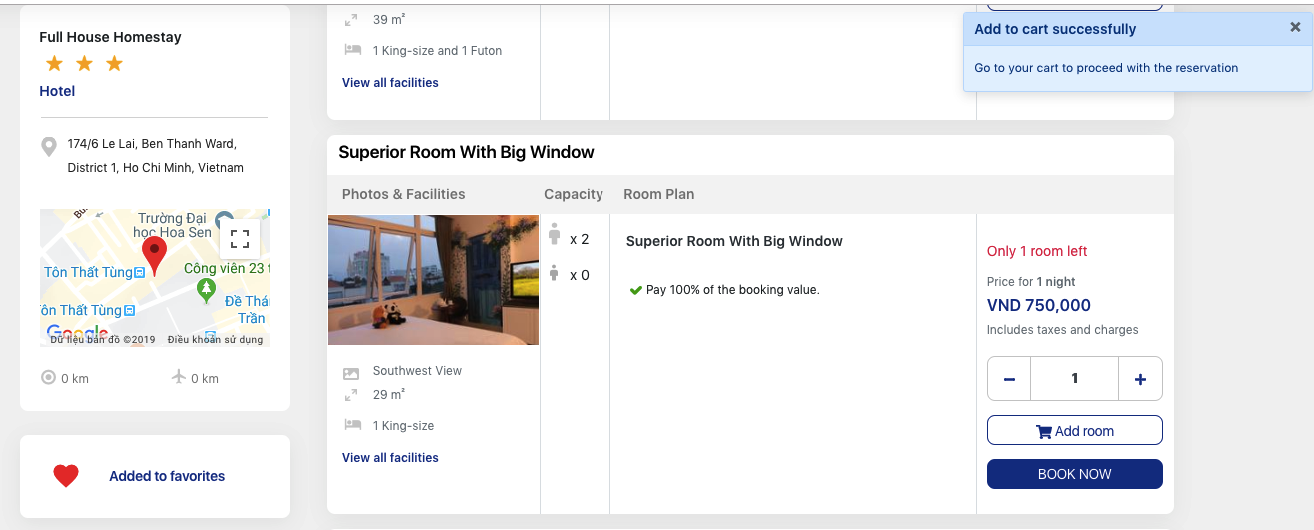Open Superior Room photo thumbnail
Screen dimensions: 1314x530
pos(433,280)
